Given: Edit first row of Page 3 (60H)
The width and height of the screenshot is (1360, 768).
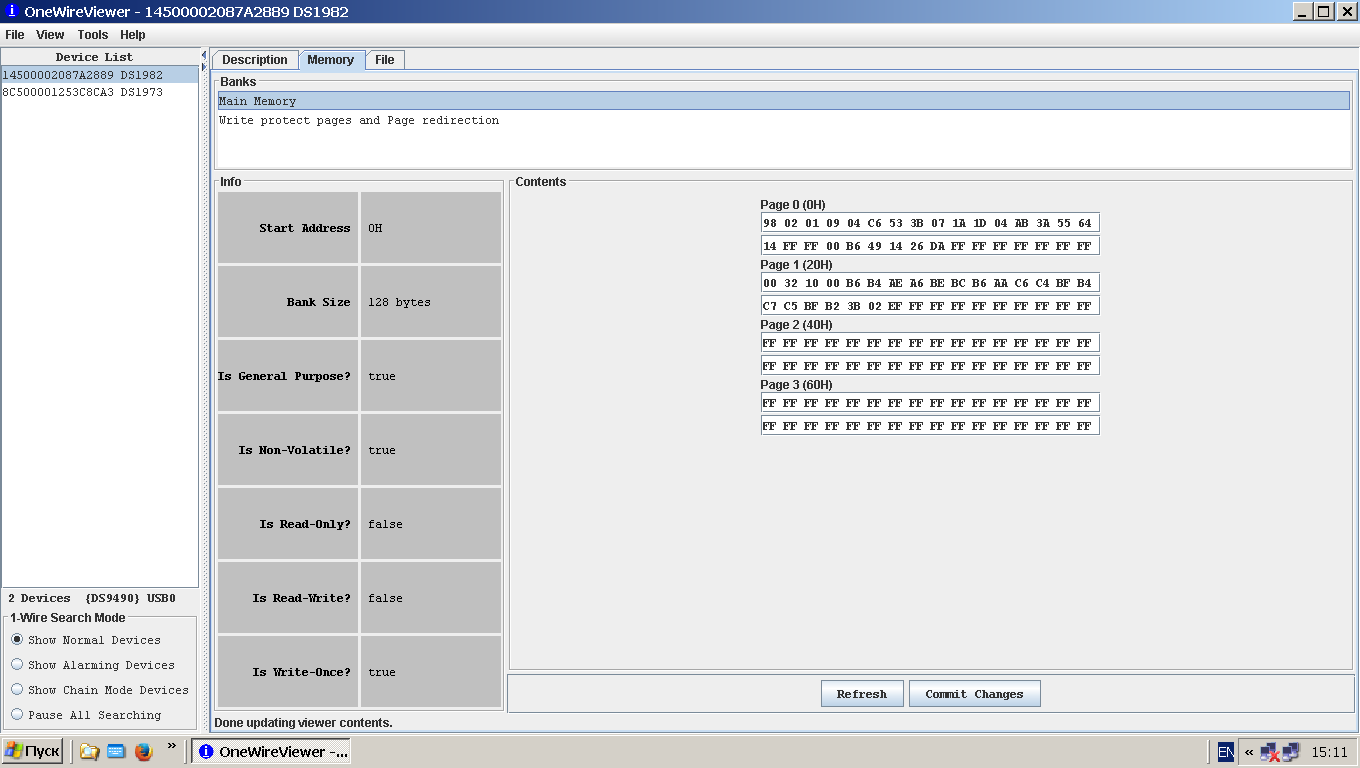Looking at the screenshot, I should (930, 403).
